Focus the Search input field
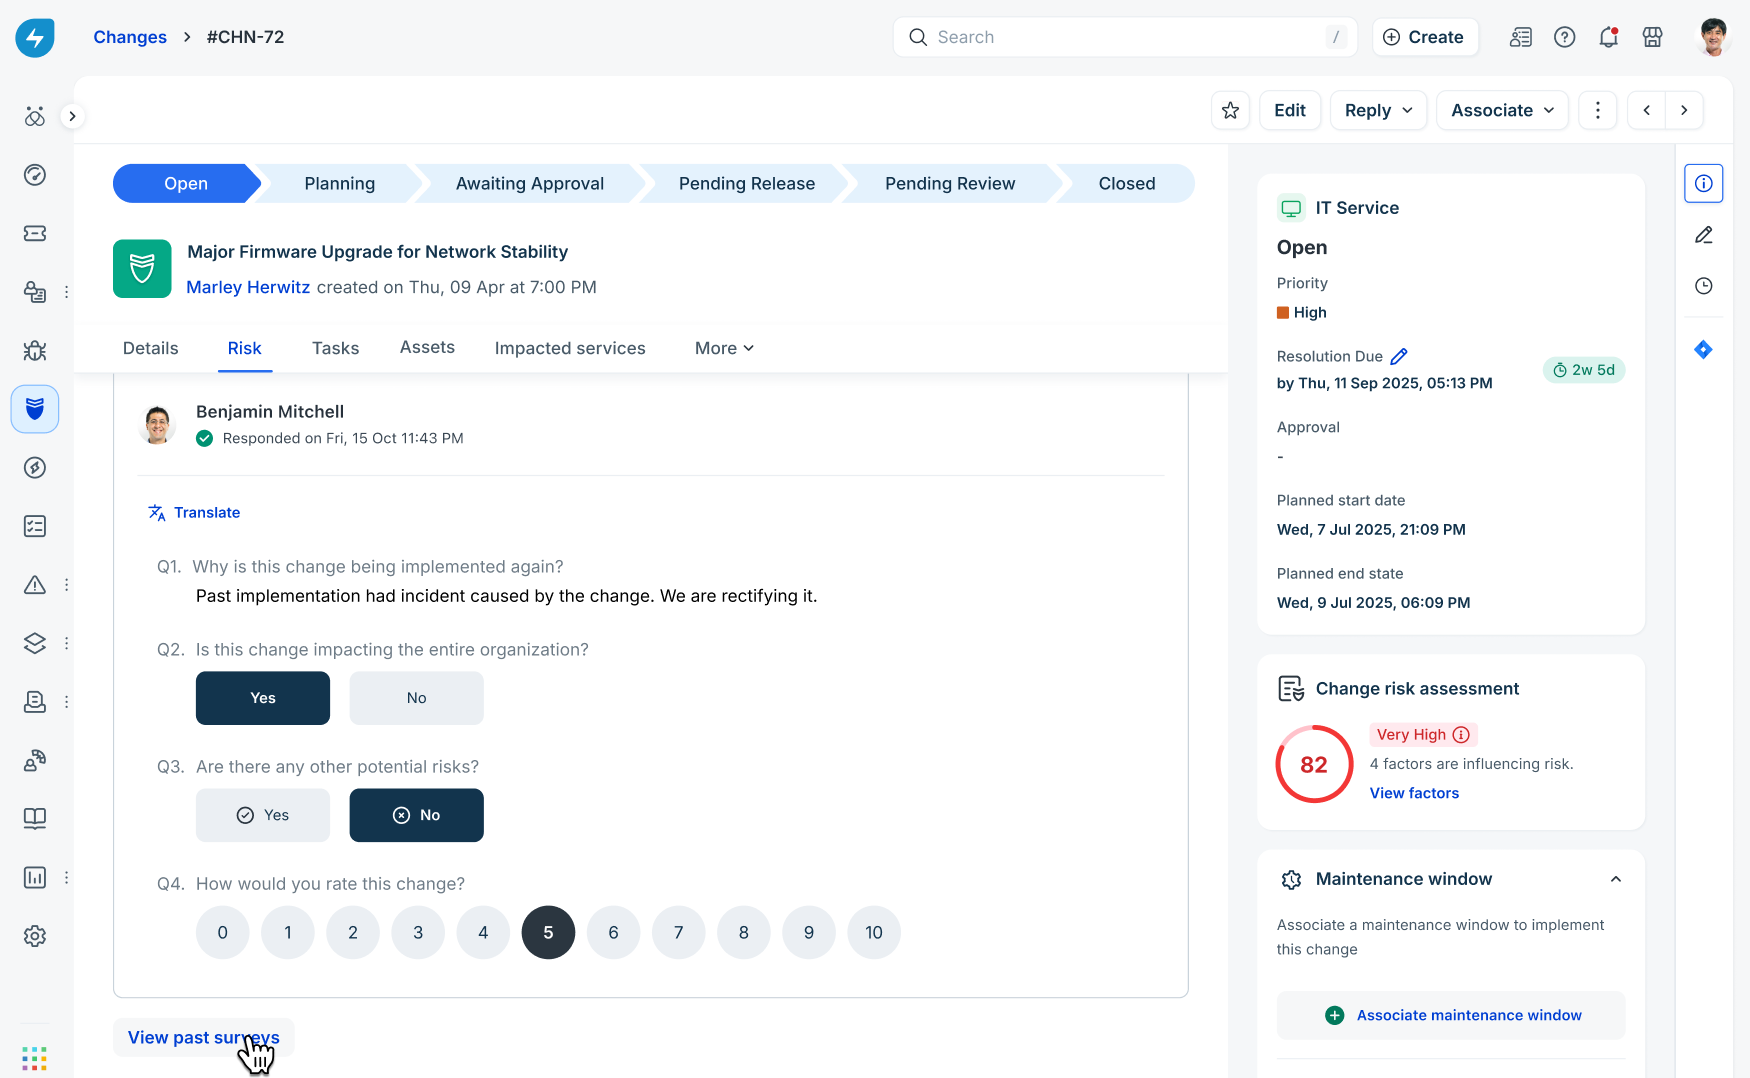 [1126, 37]
